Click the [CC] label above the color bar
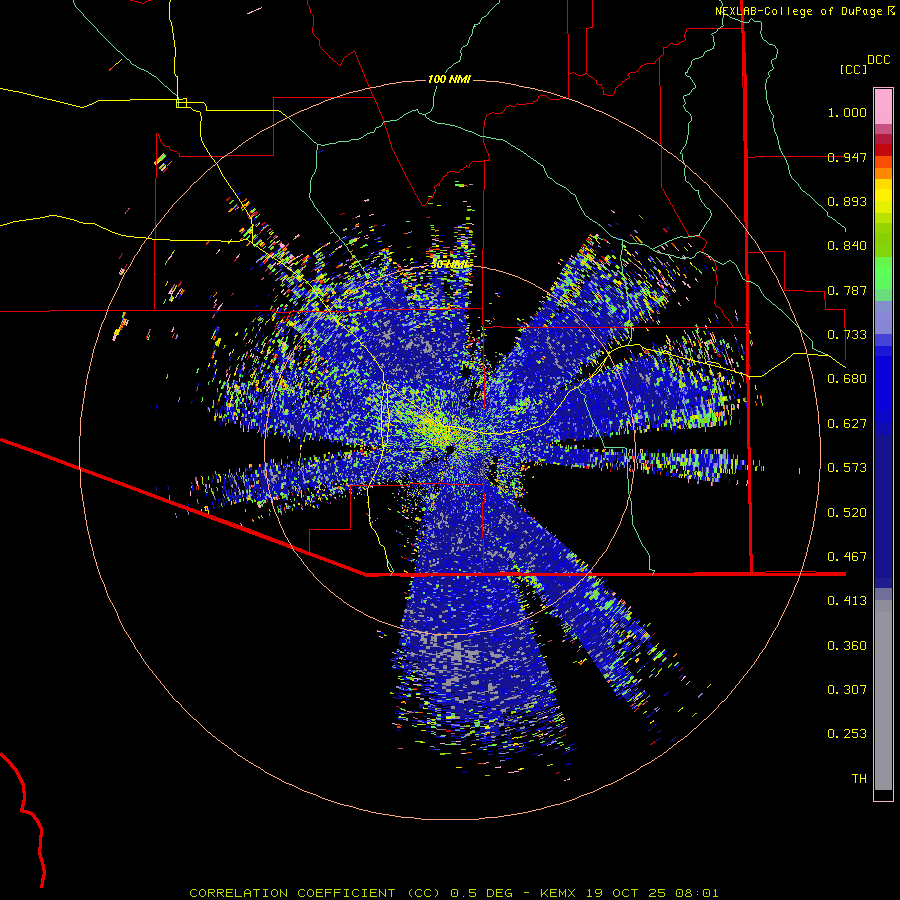900x900 pixels. (853, 69)
